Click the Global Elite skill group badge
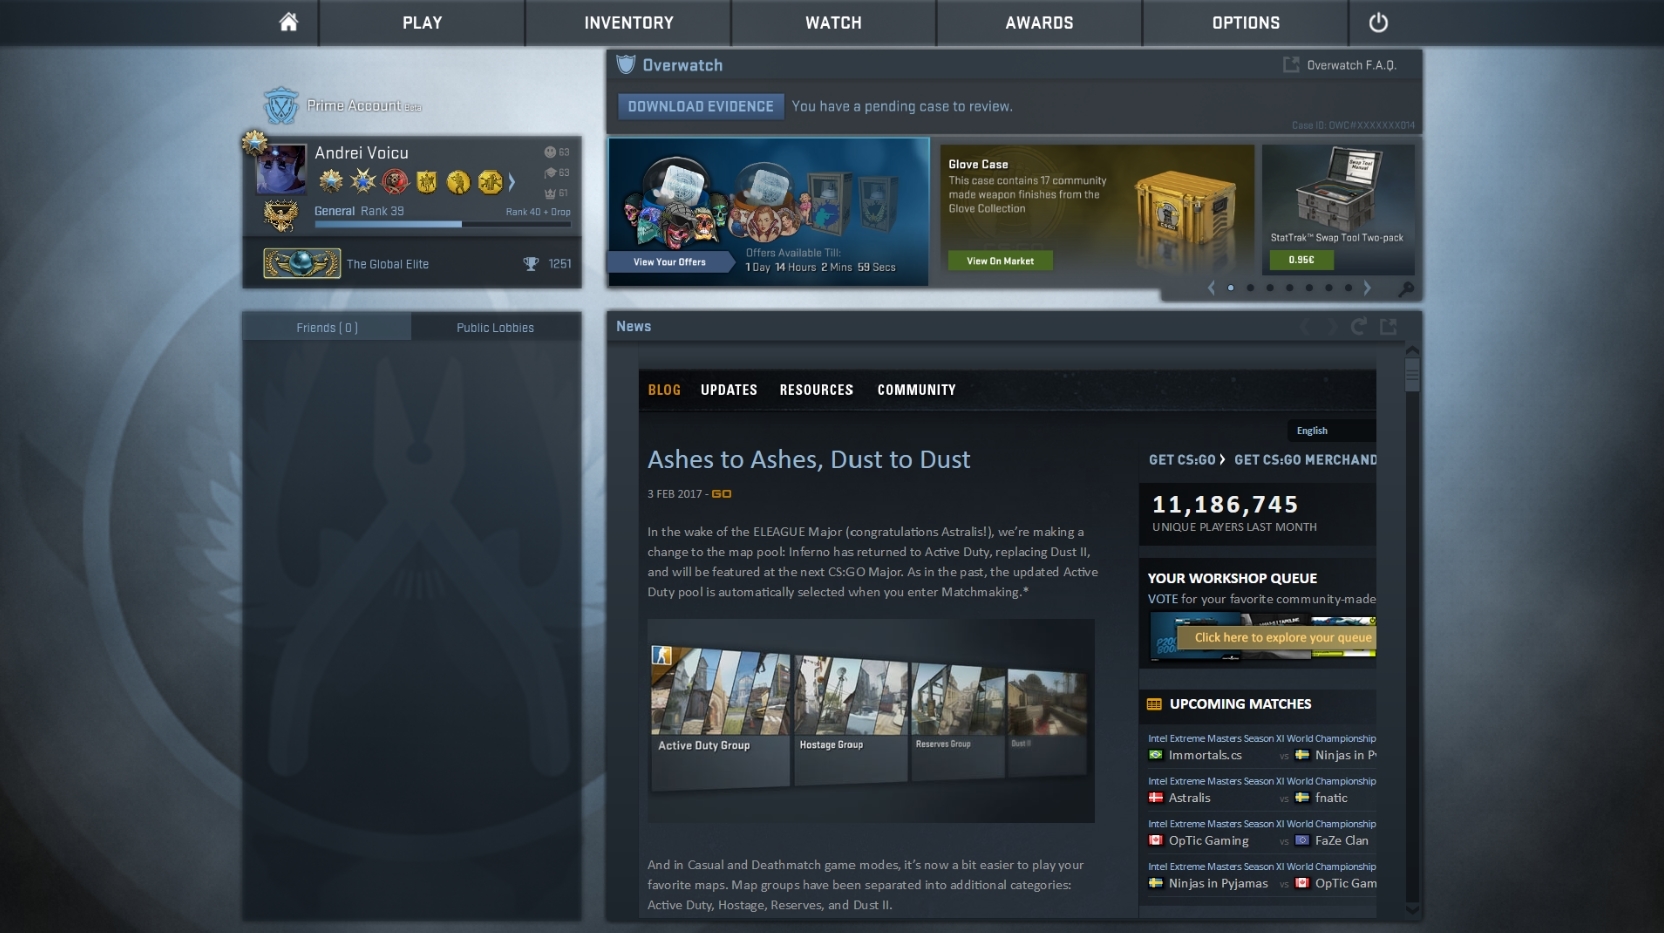1664x933 pixels. (302, 264)
